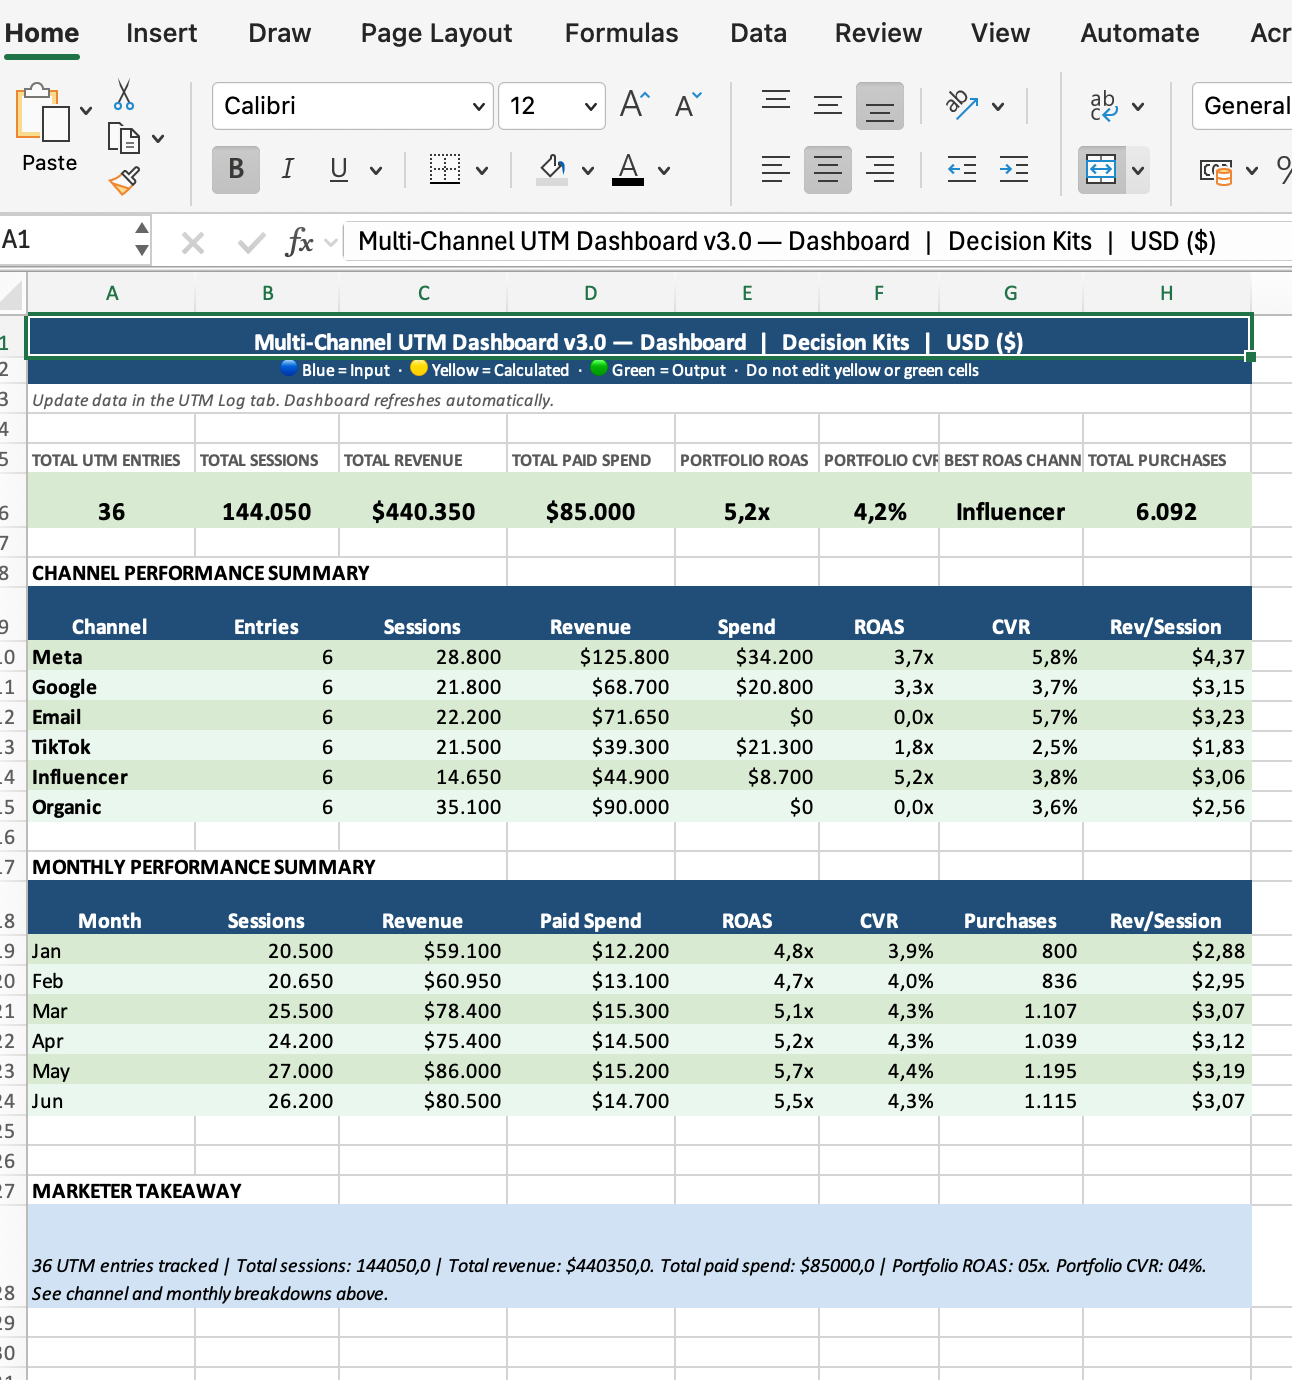Click the Name Box stepper arrows
This screenshot has height=1380, width=1292.
[x=142, y=240]
